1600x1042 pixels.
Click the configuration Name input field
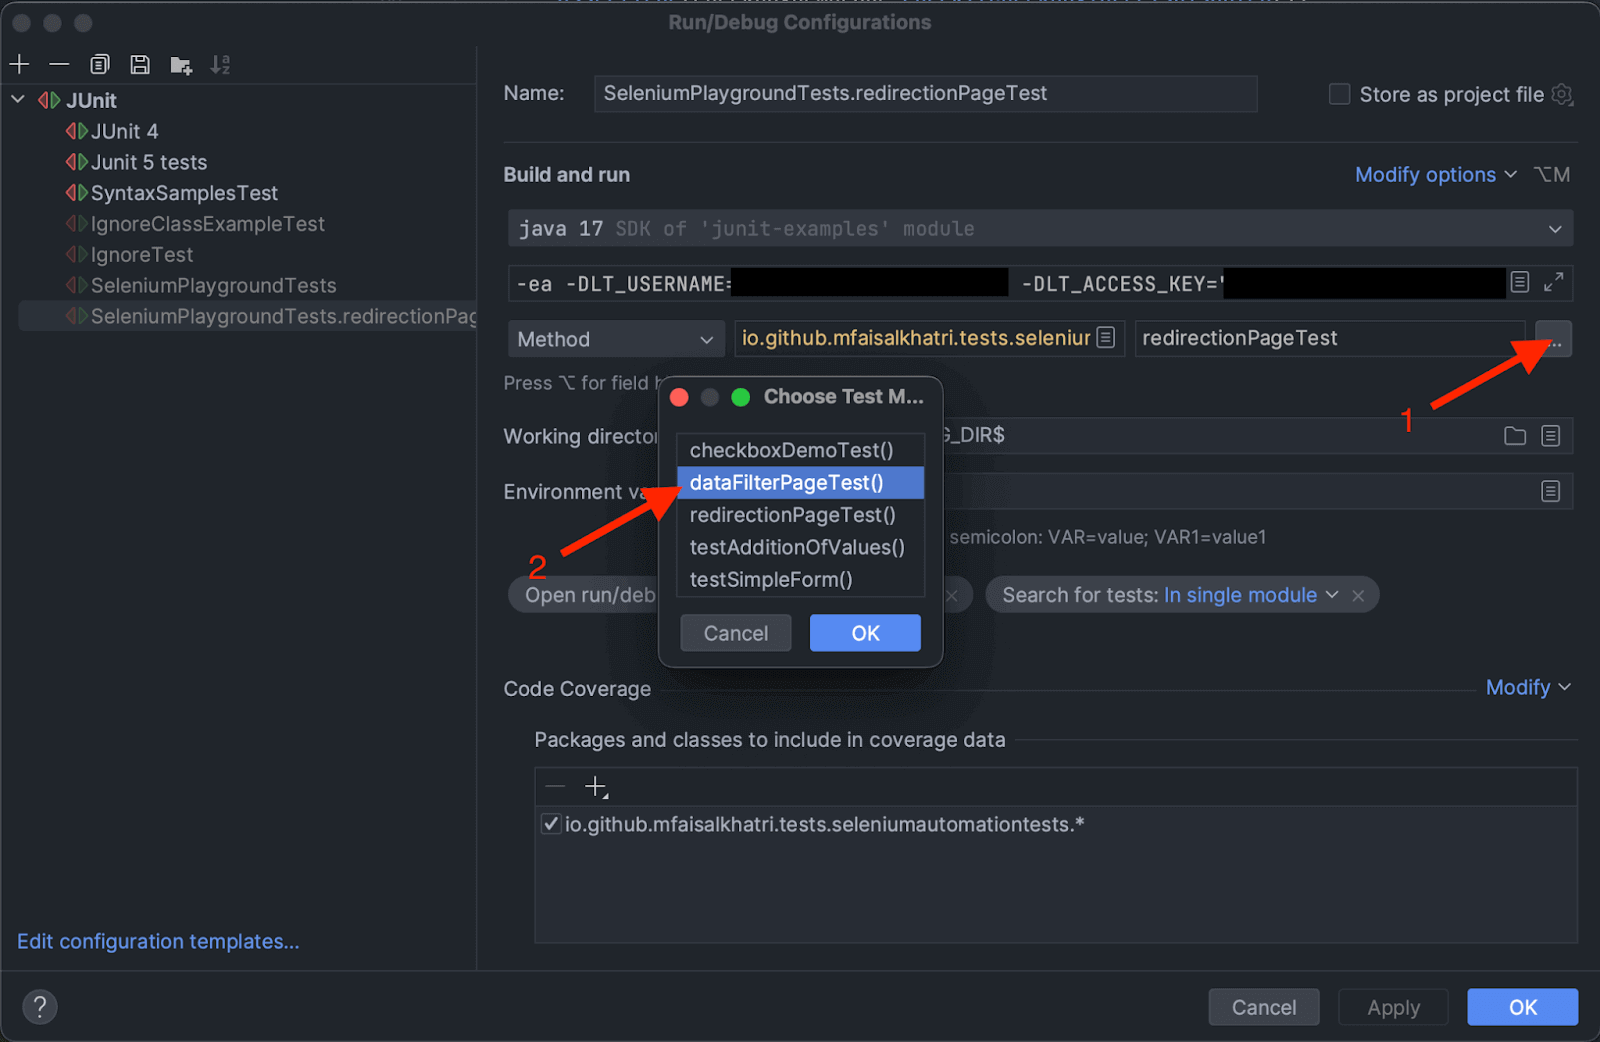click(x=925, y=94)
